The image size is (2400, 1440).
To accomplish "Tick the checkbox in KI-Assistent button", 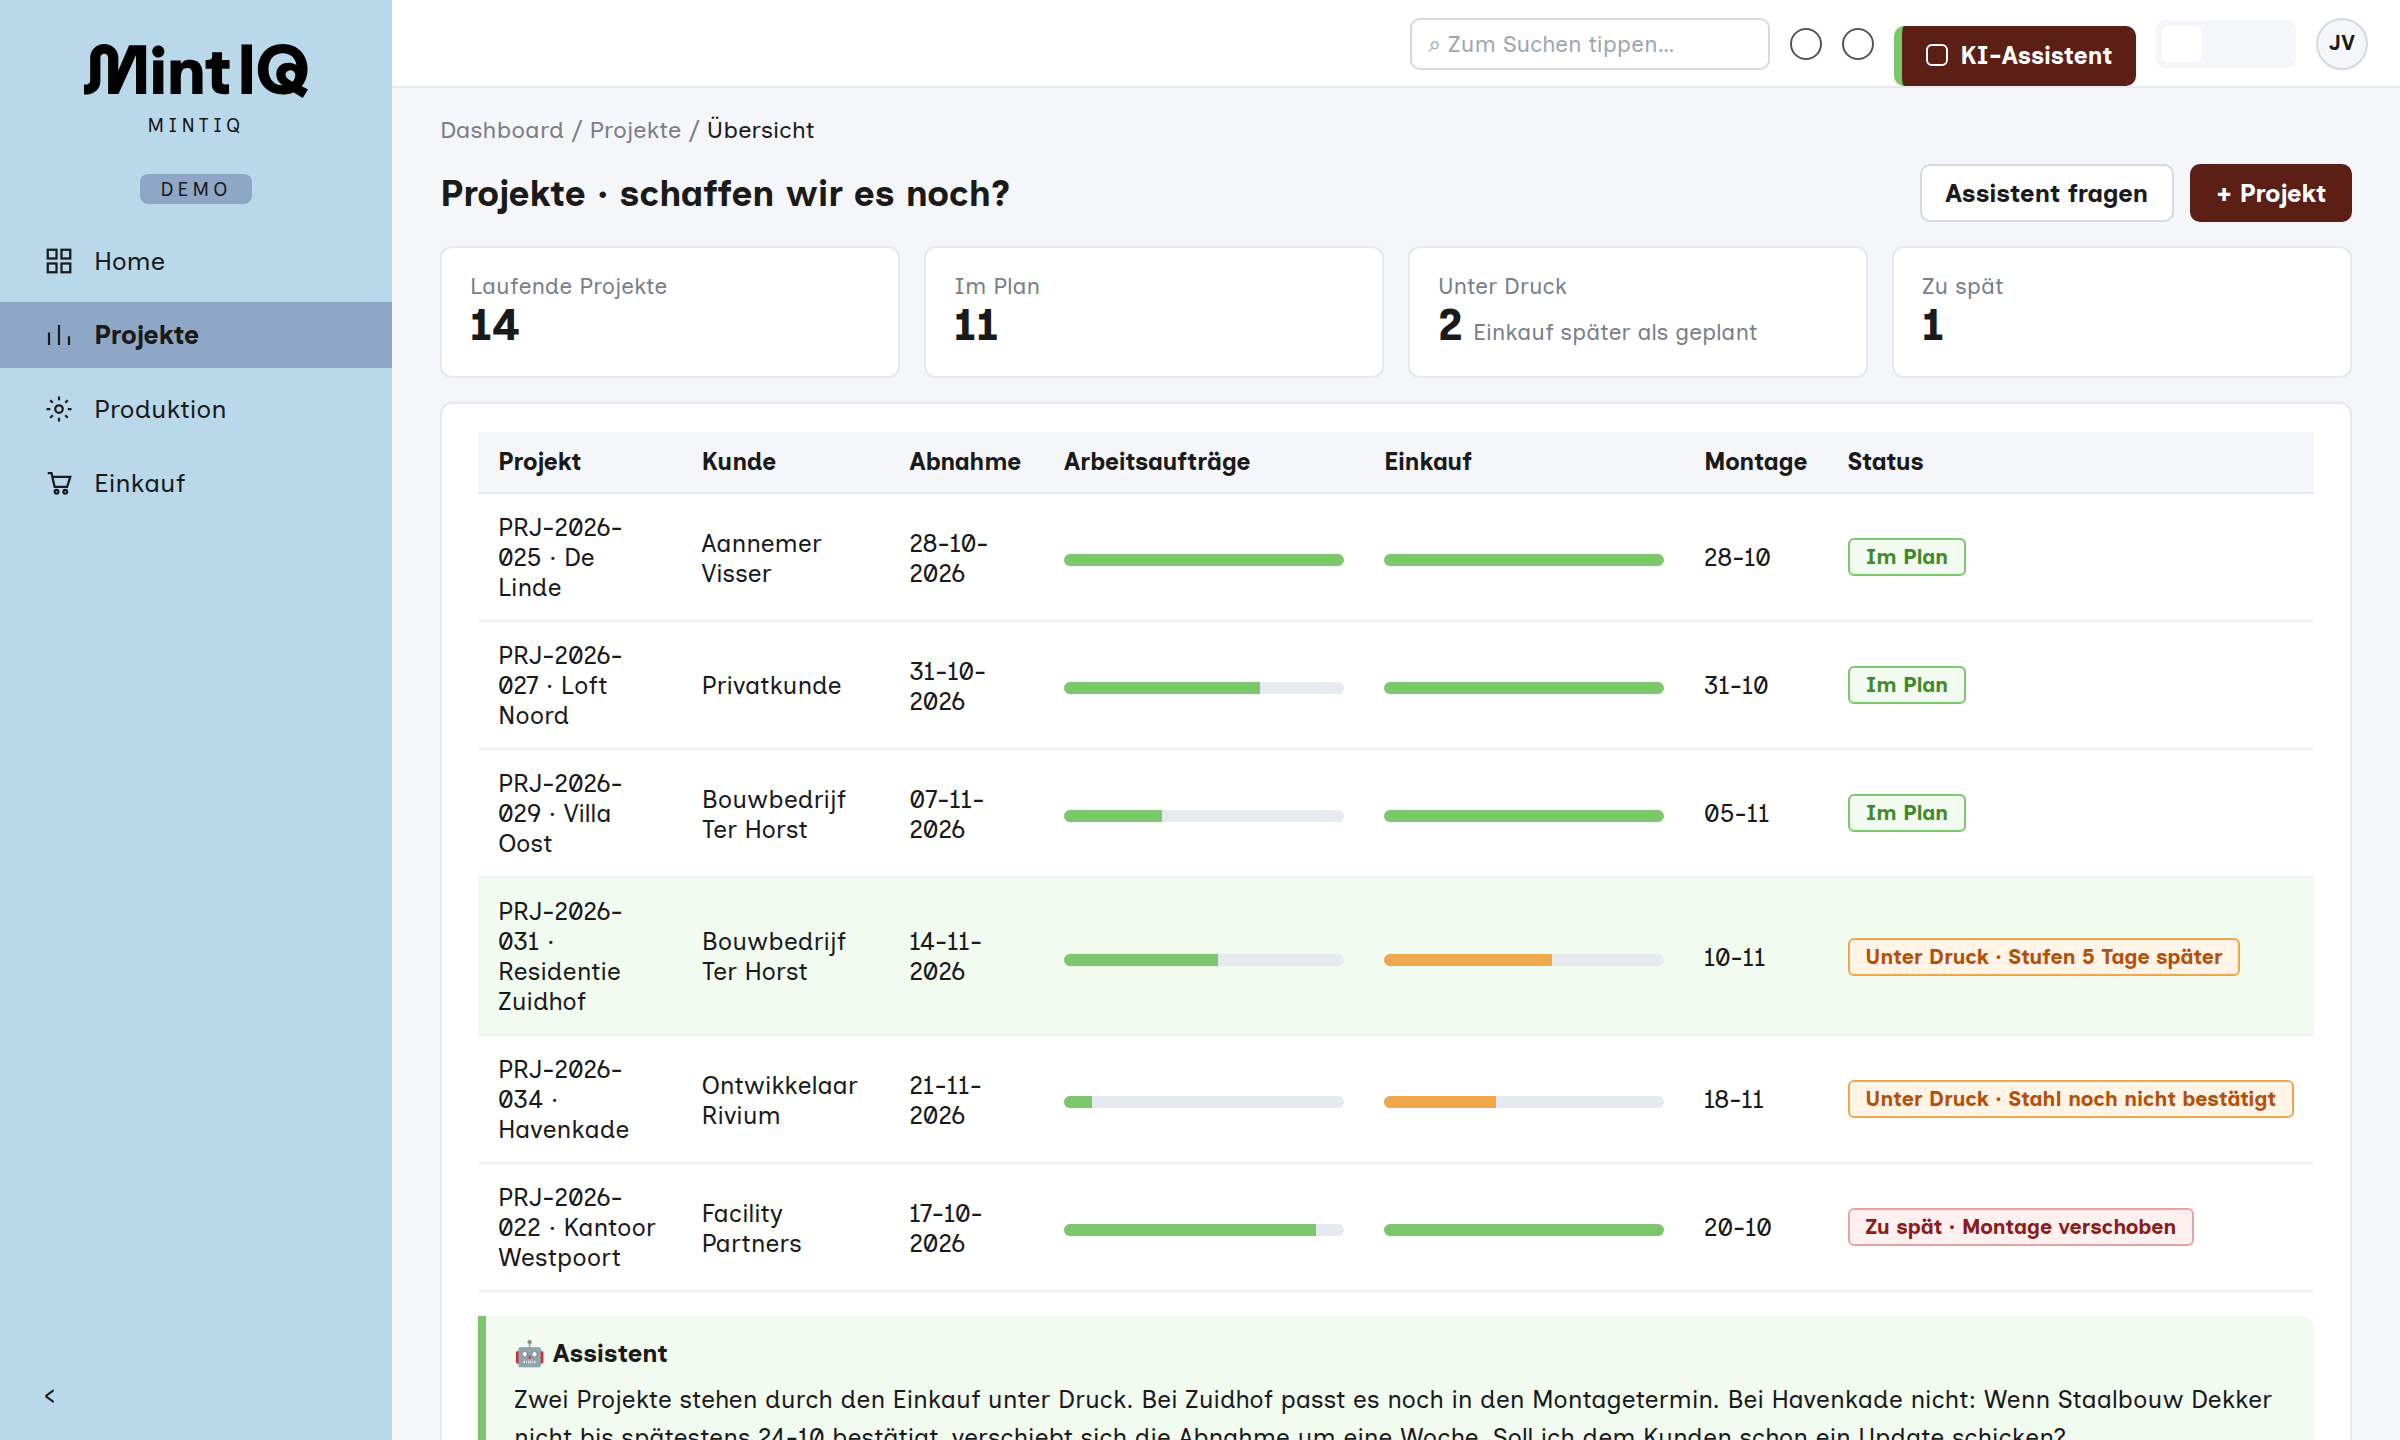I will pyautogui.click(x=1937, y=56).
